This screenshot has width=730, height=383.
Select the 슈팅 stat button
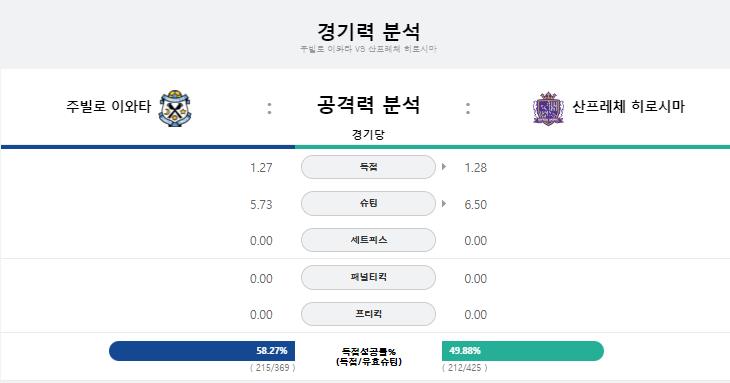[x=368, y=203]
